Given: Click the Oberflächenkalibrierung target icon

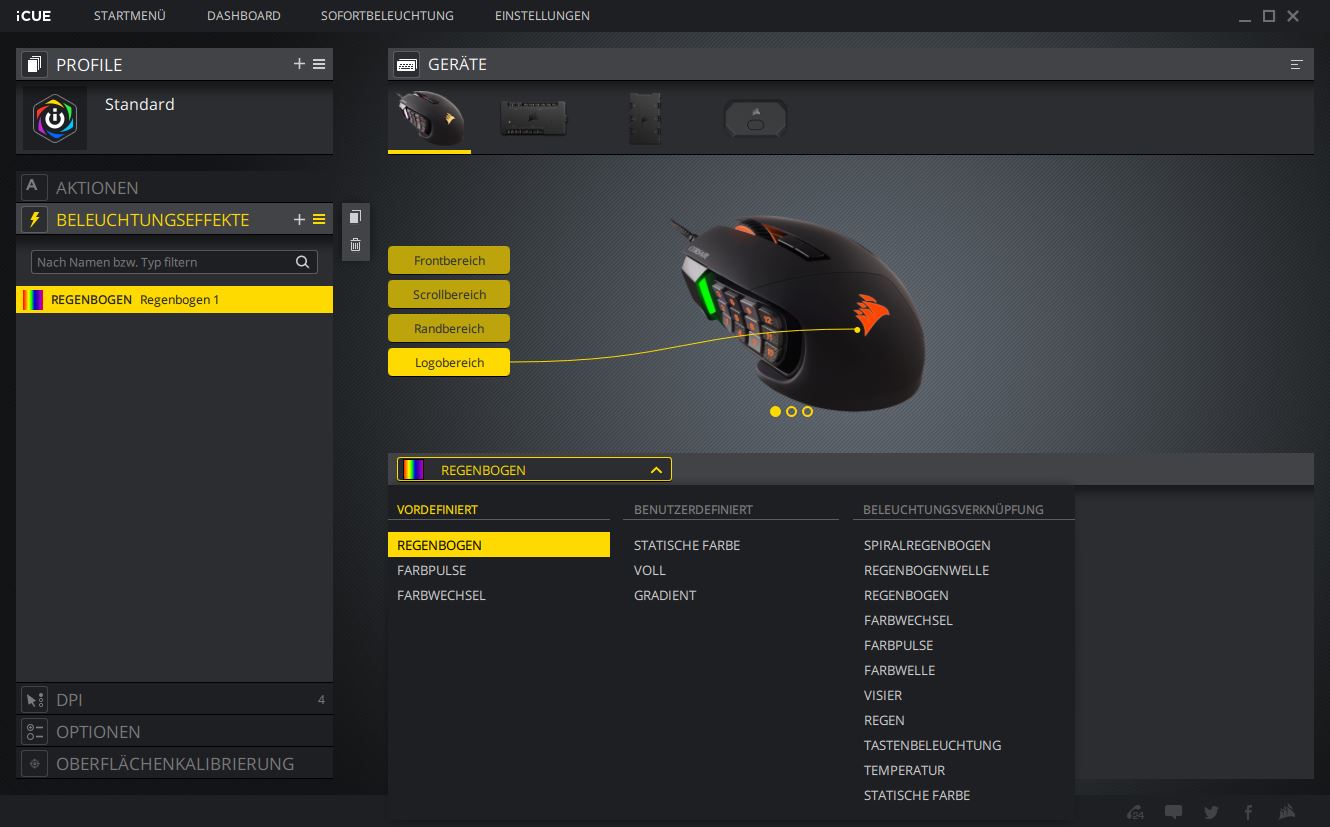Looking at the screenshot, I should tap(34, 763).
